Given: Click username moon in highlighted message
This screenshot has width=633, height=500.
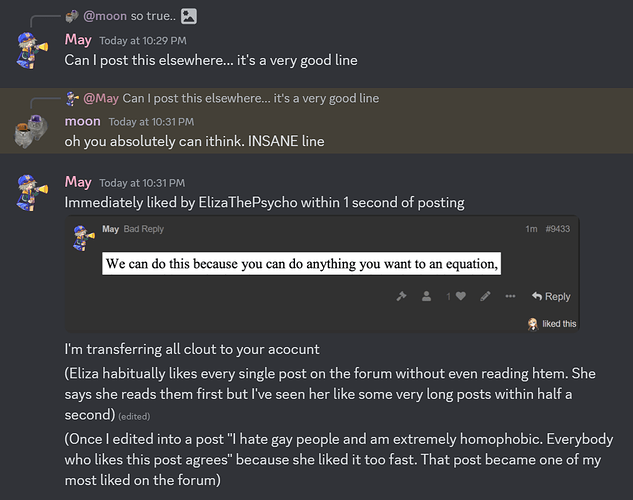Looking at the screenshot, I should [82, 121].
